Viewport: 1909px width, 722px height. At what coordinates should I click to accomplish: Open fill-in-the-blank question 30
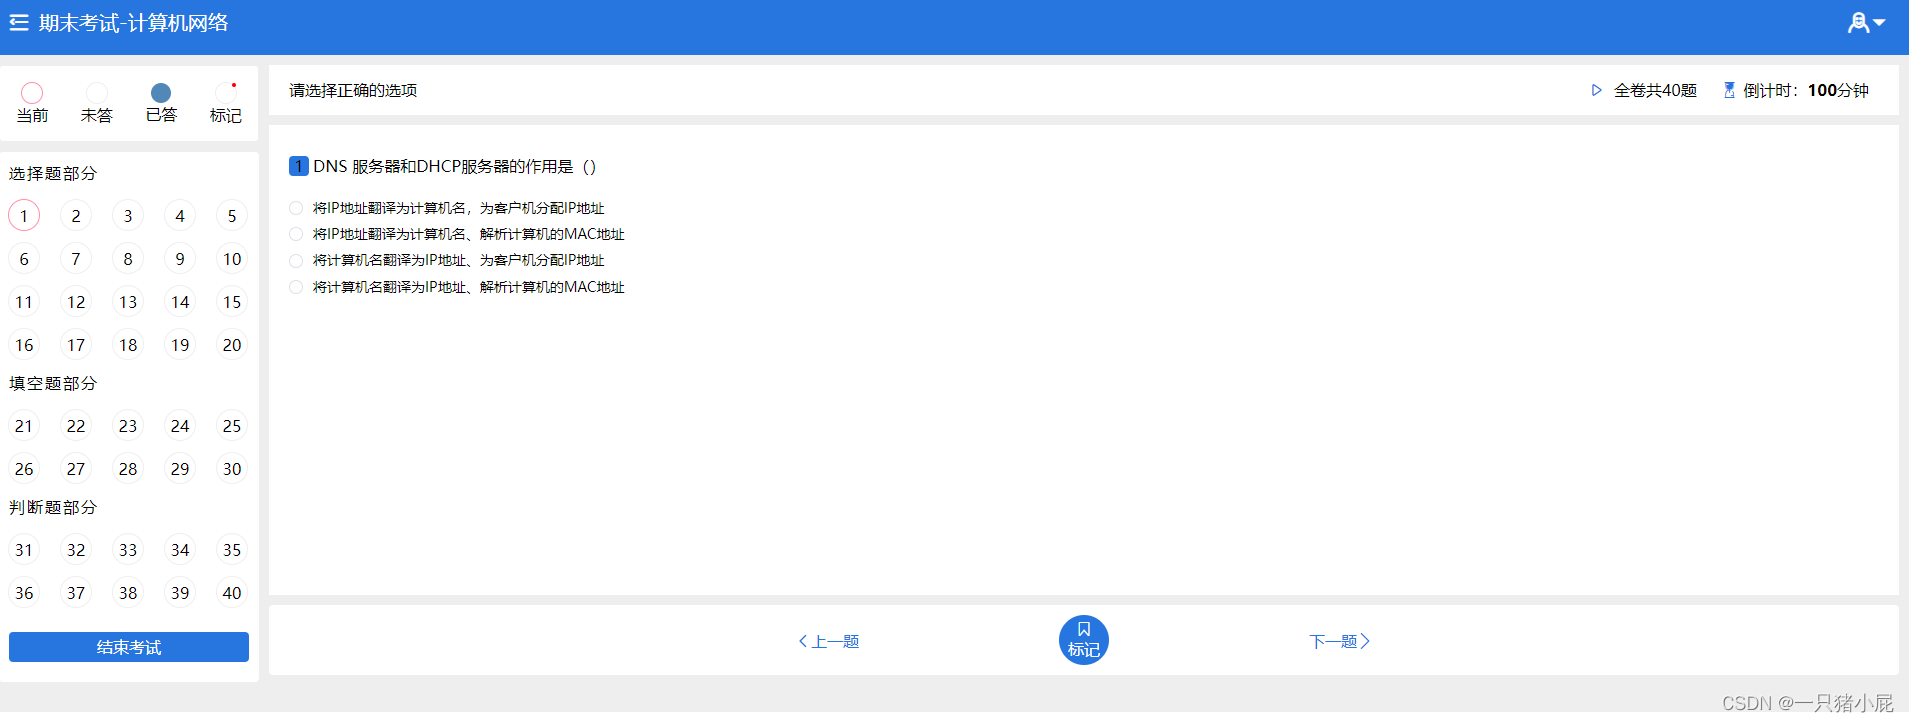(232, 469)
